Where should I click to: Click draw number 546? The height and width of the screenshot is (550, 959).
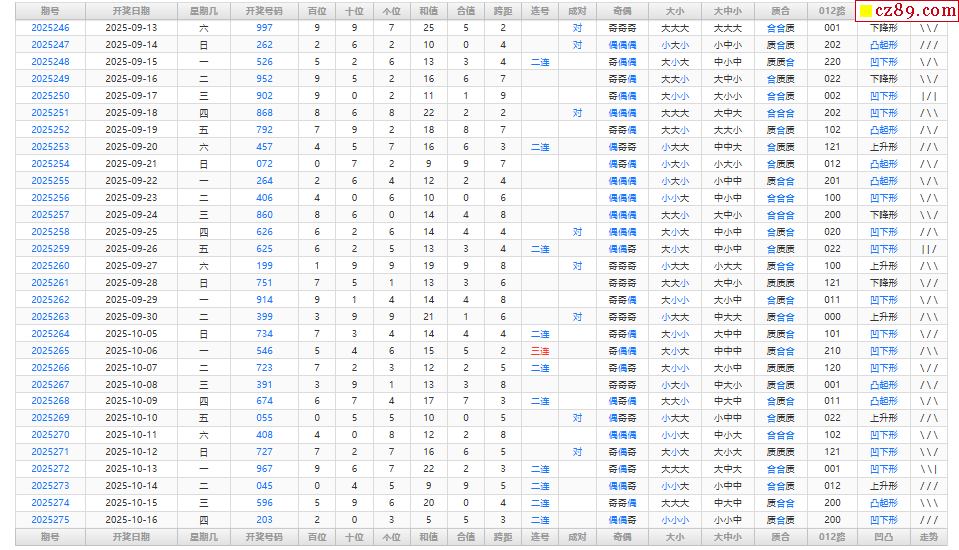click(x=264, y=351)
